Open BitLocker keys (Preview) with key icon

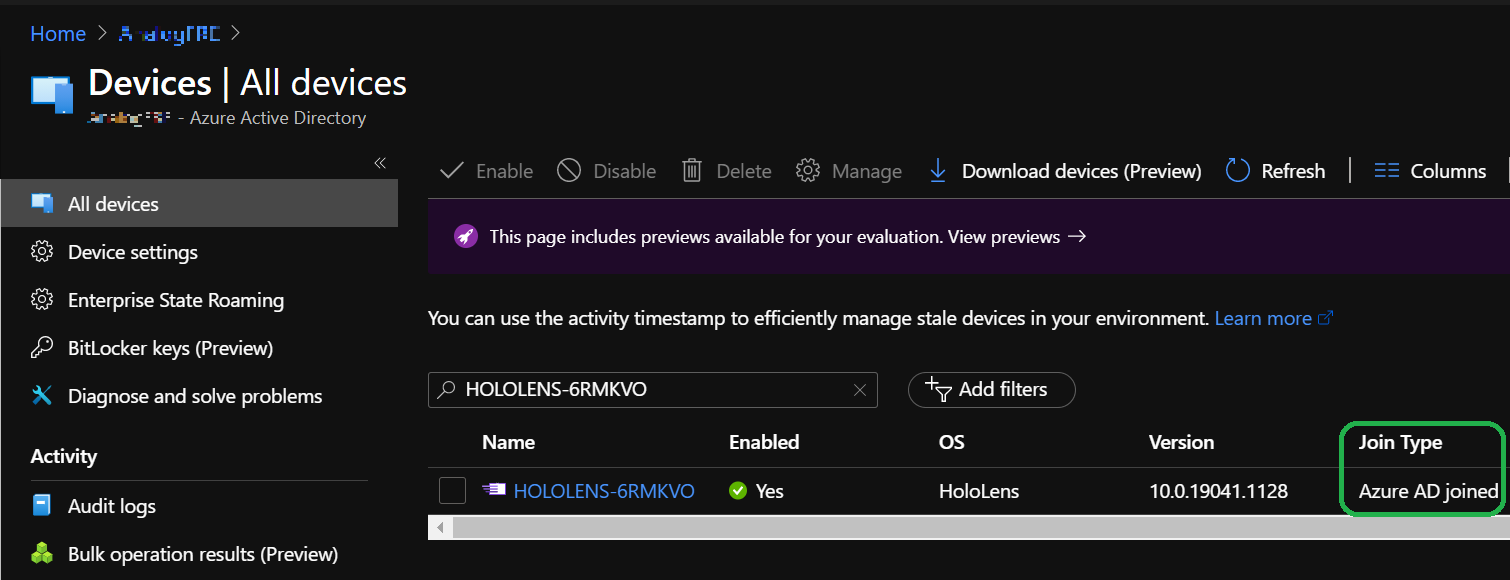pos(41,347)
